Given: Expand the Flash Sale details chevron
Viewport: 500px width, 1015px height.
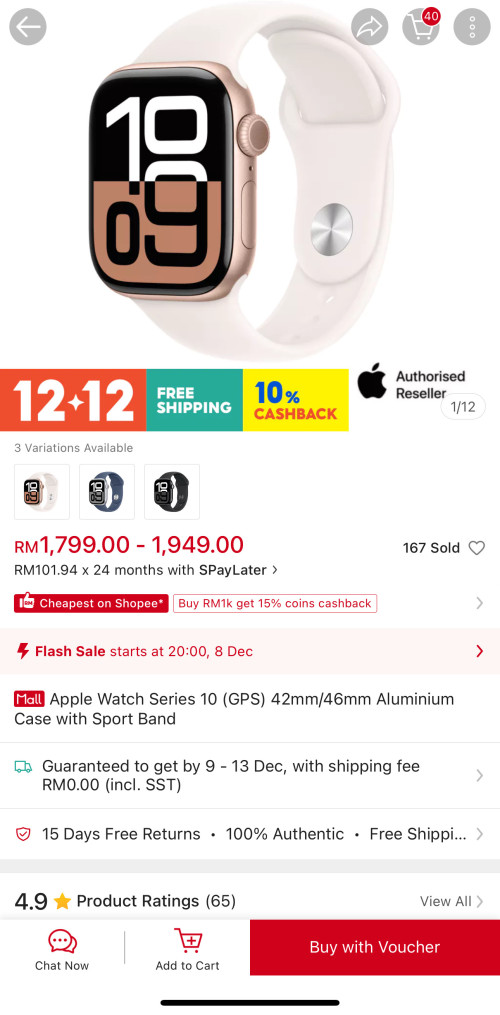Looking at the screenshot, I should (x=479, y=651).
